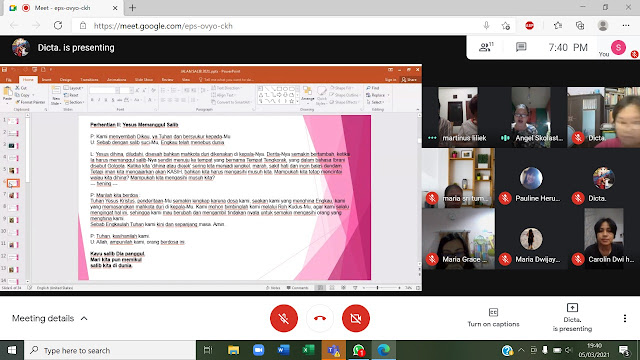Image resolution: width=640 pixels, height=360 pixels.
Task: Toggle Underline in PowerPoint Font group
Action: [x=106, y=100]
